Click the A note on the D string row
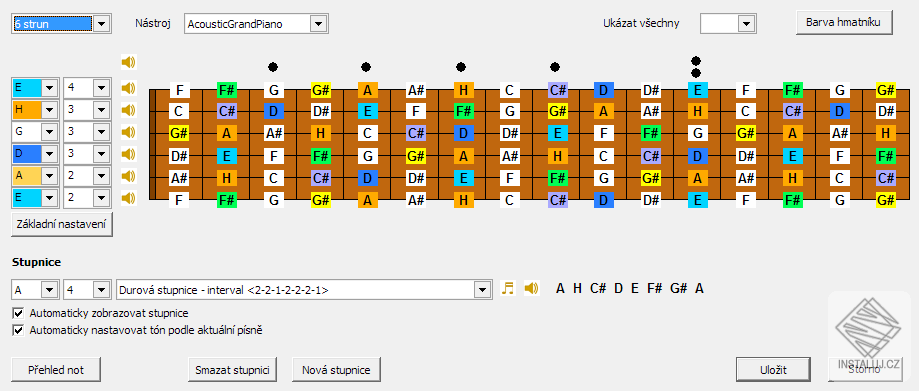919x391 pixels. coord(463,155)
